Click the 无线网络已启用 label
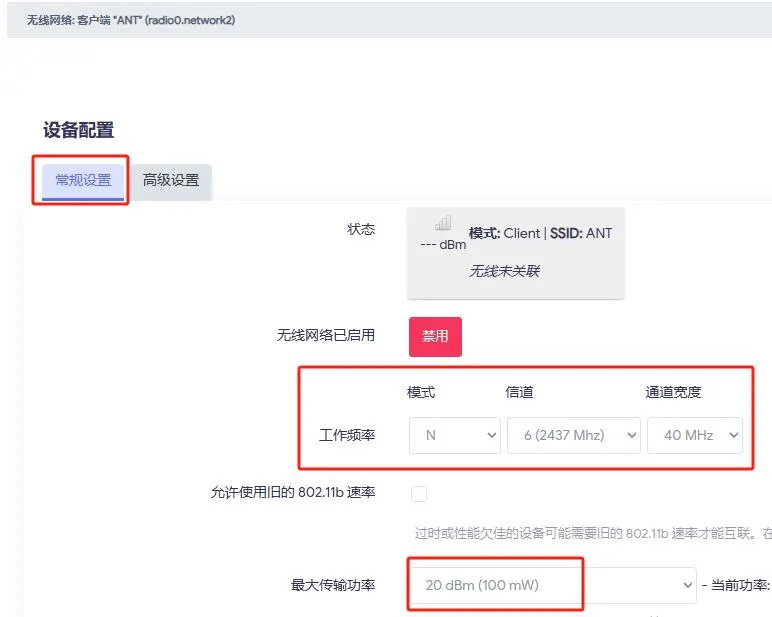The width and height of the screenshot is (772, 617). coord(325,335)
